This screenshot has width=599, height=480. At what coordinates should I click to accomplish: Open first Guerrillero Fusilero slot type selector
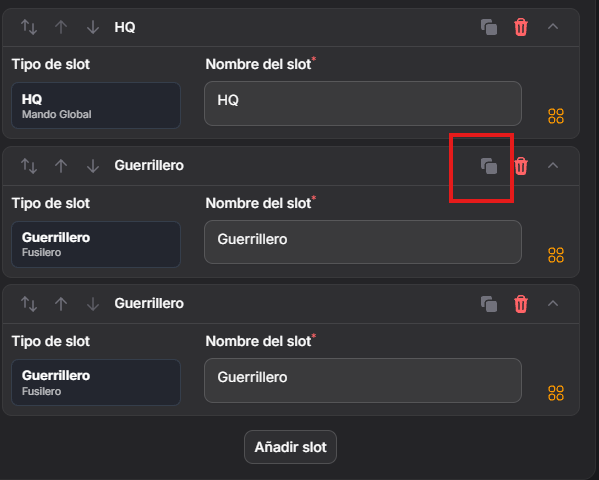pyautogui.click(x=96, y=244)
